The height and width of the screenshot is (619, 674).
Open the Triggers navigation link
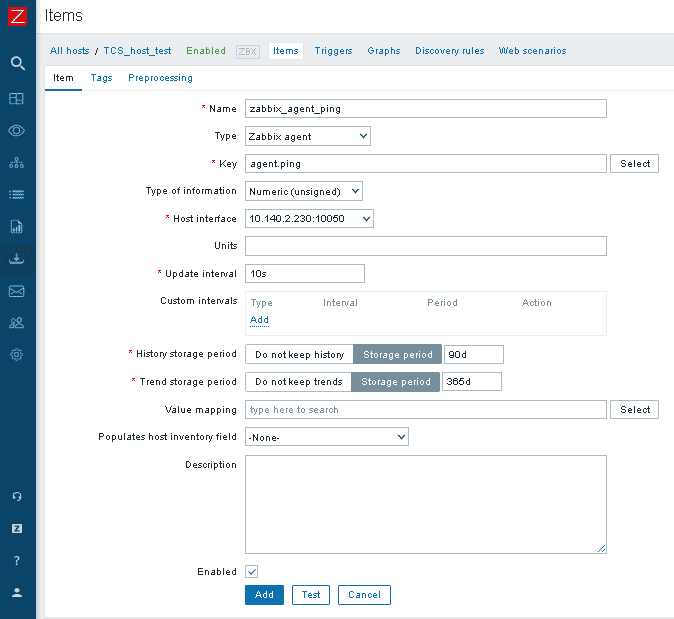(334, 51)
